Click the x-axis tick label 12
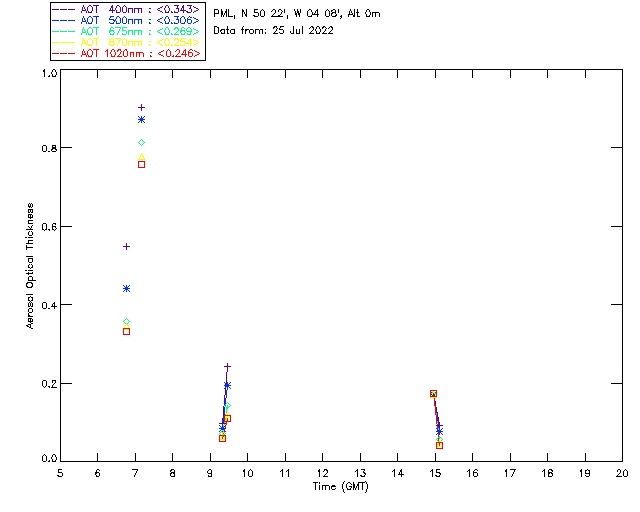 [x=322, y=473]
